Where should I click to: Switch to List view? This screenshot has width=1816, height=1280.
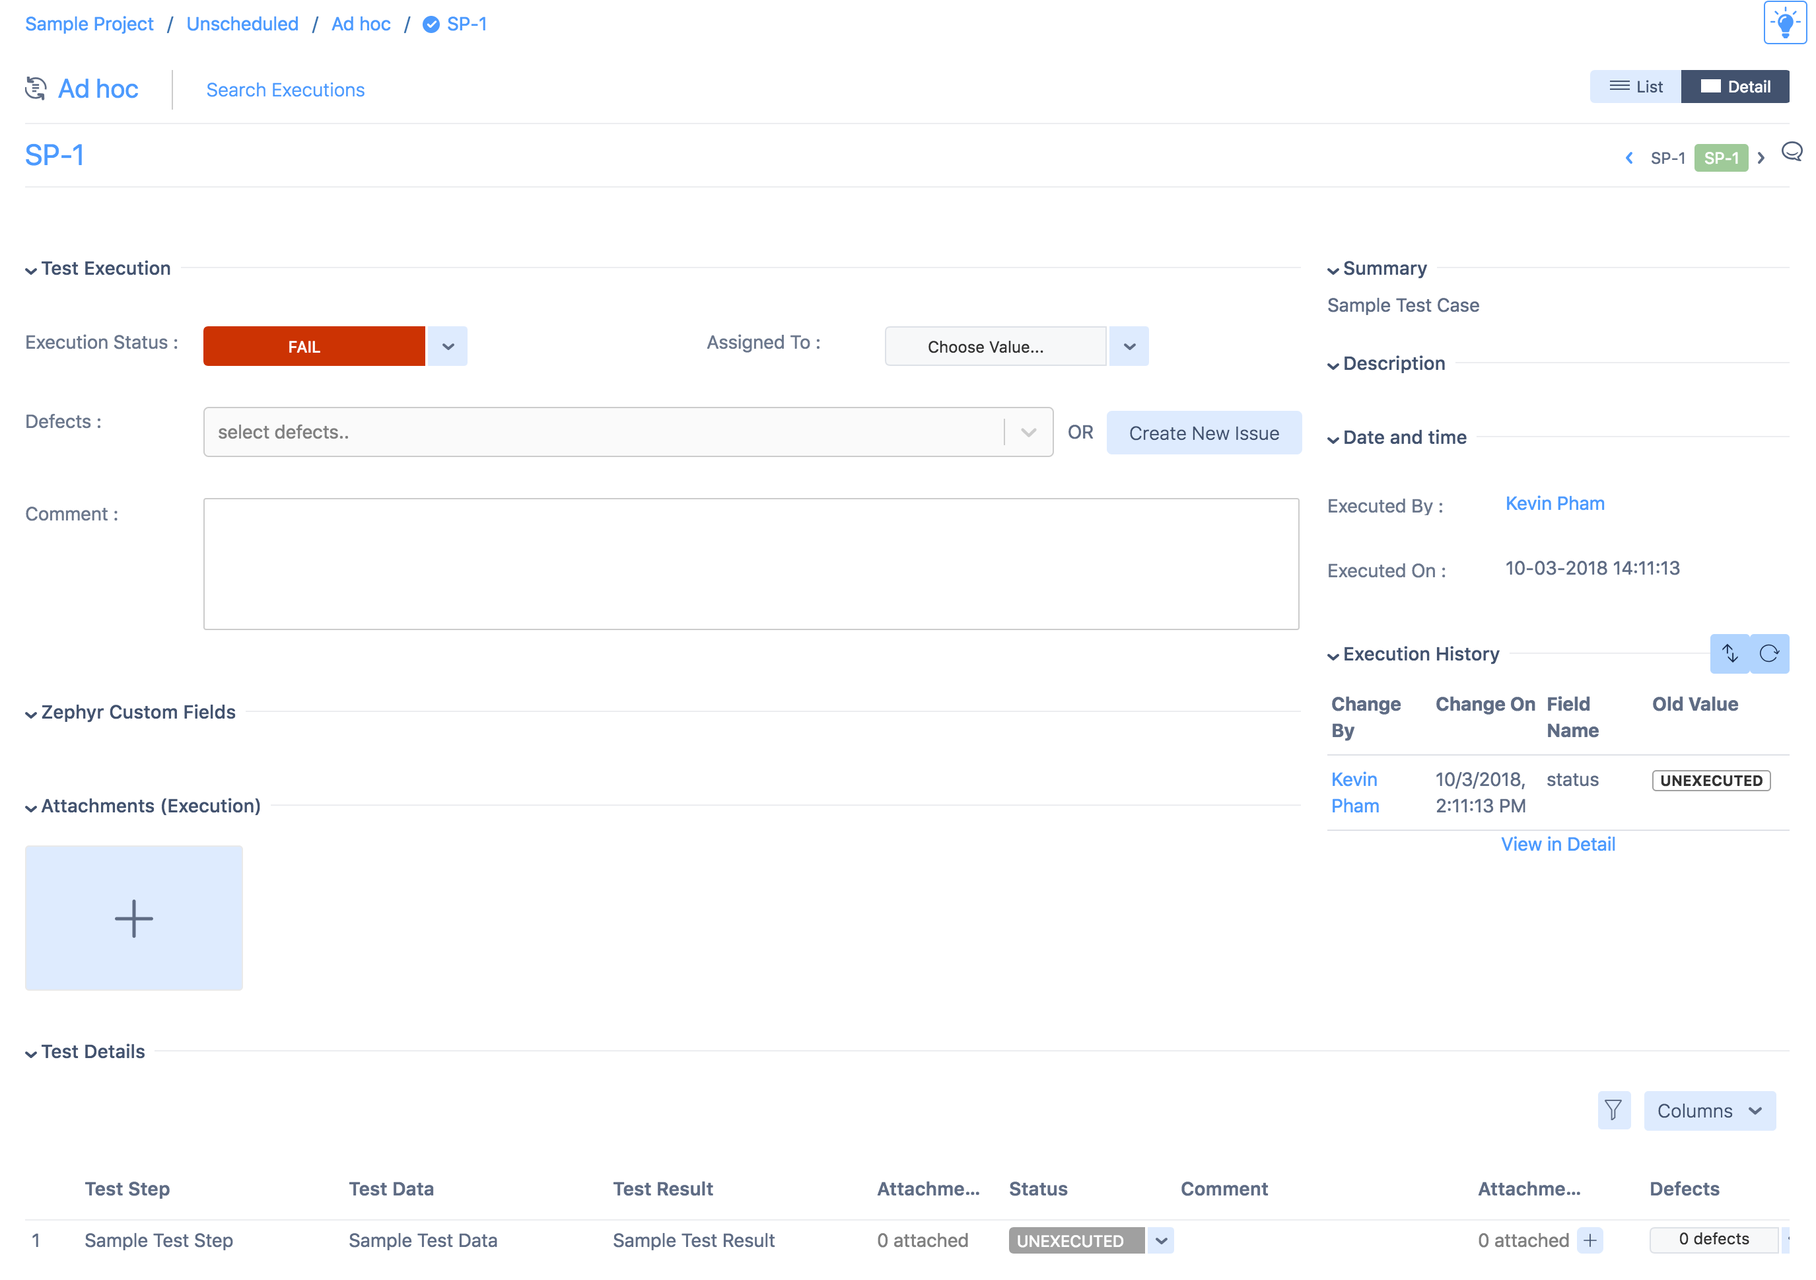click(1636, 87)
